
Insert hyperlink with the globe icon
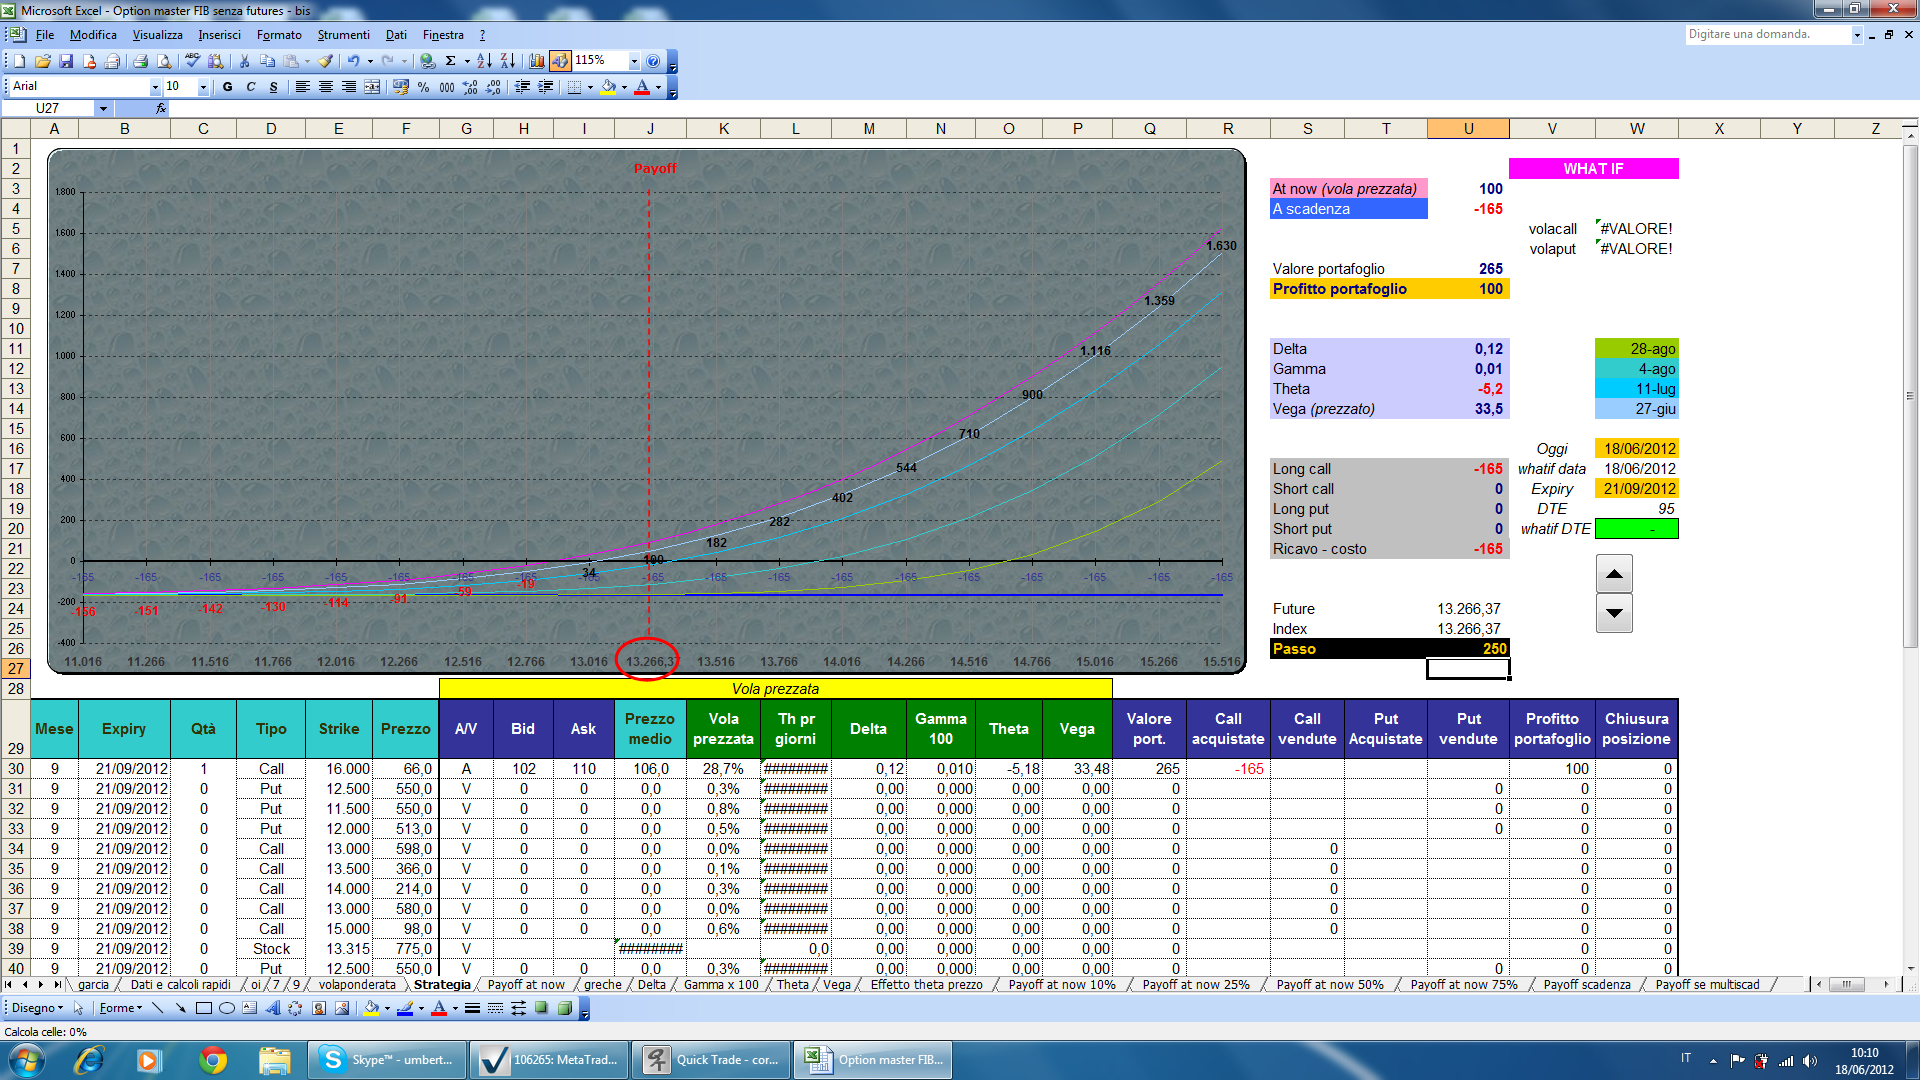428,61
